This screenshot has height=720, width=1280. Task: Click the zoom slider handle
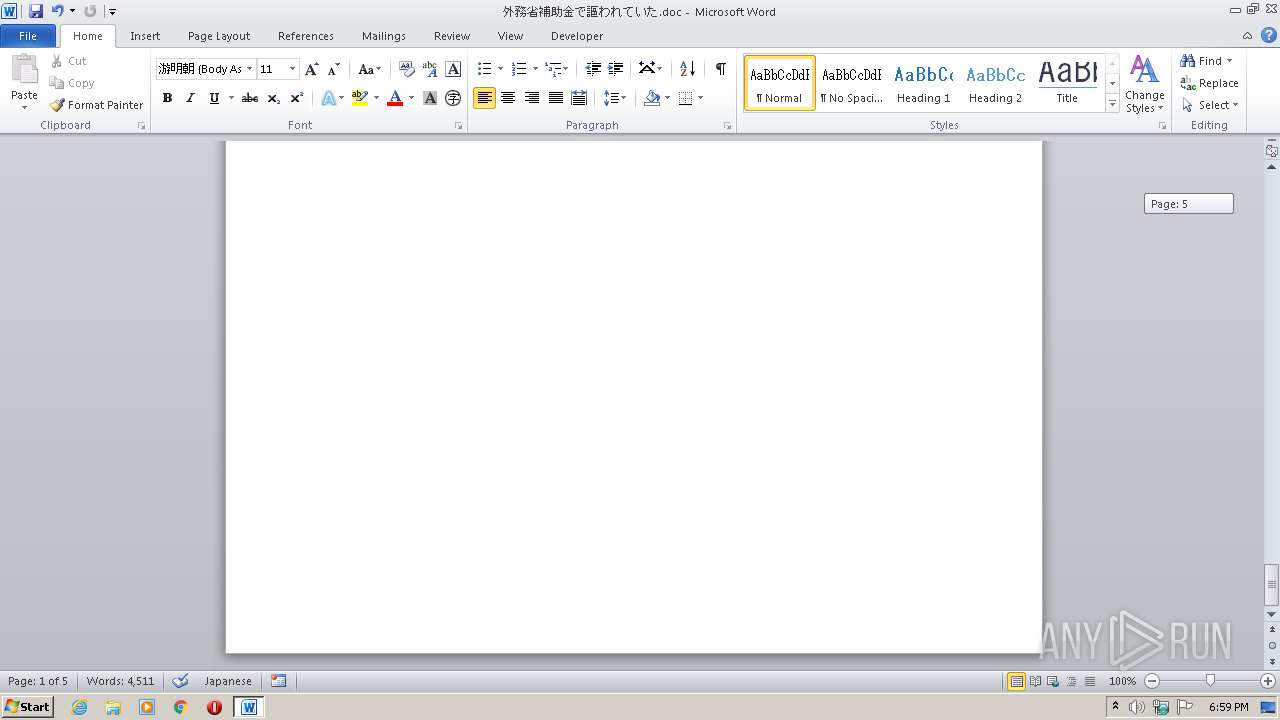(1210, 681)
